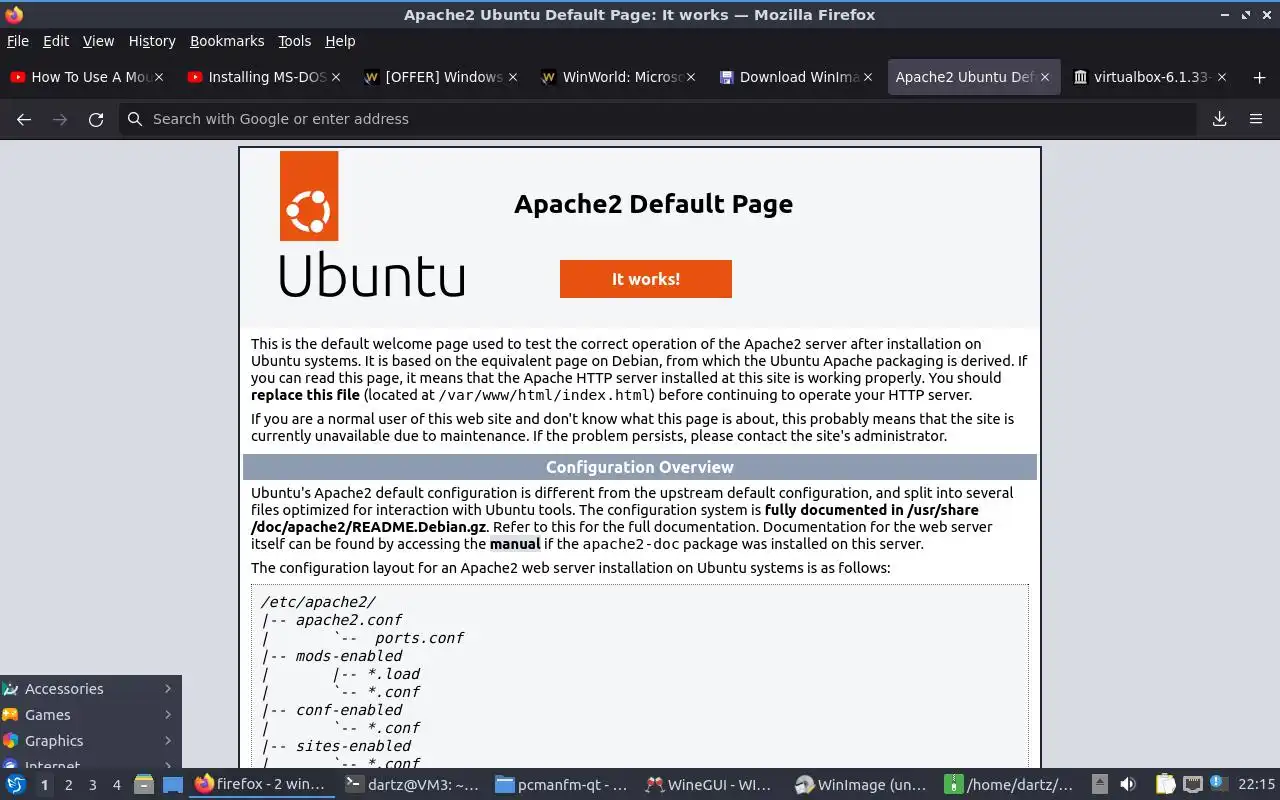Go back one page in Firefox

[24, 119]
